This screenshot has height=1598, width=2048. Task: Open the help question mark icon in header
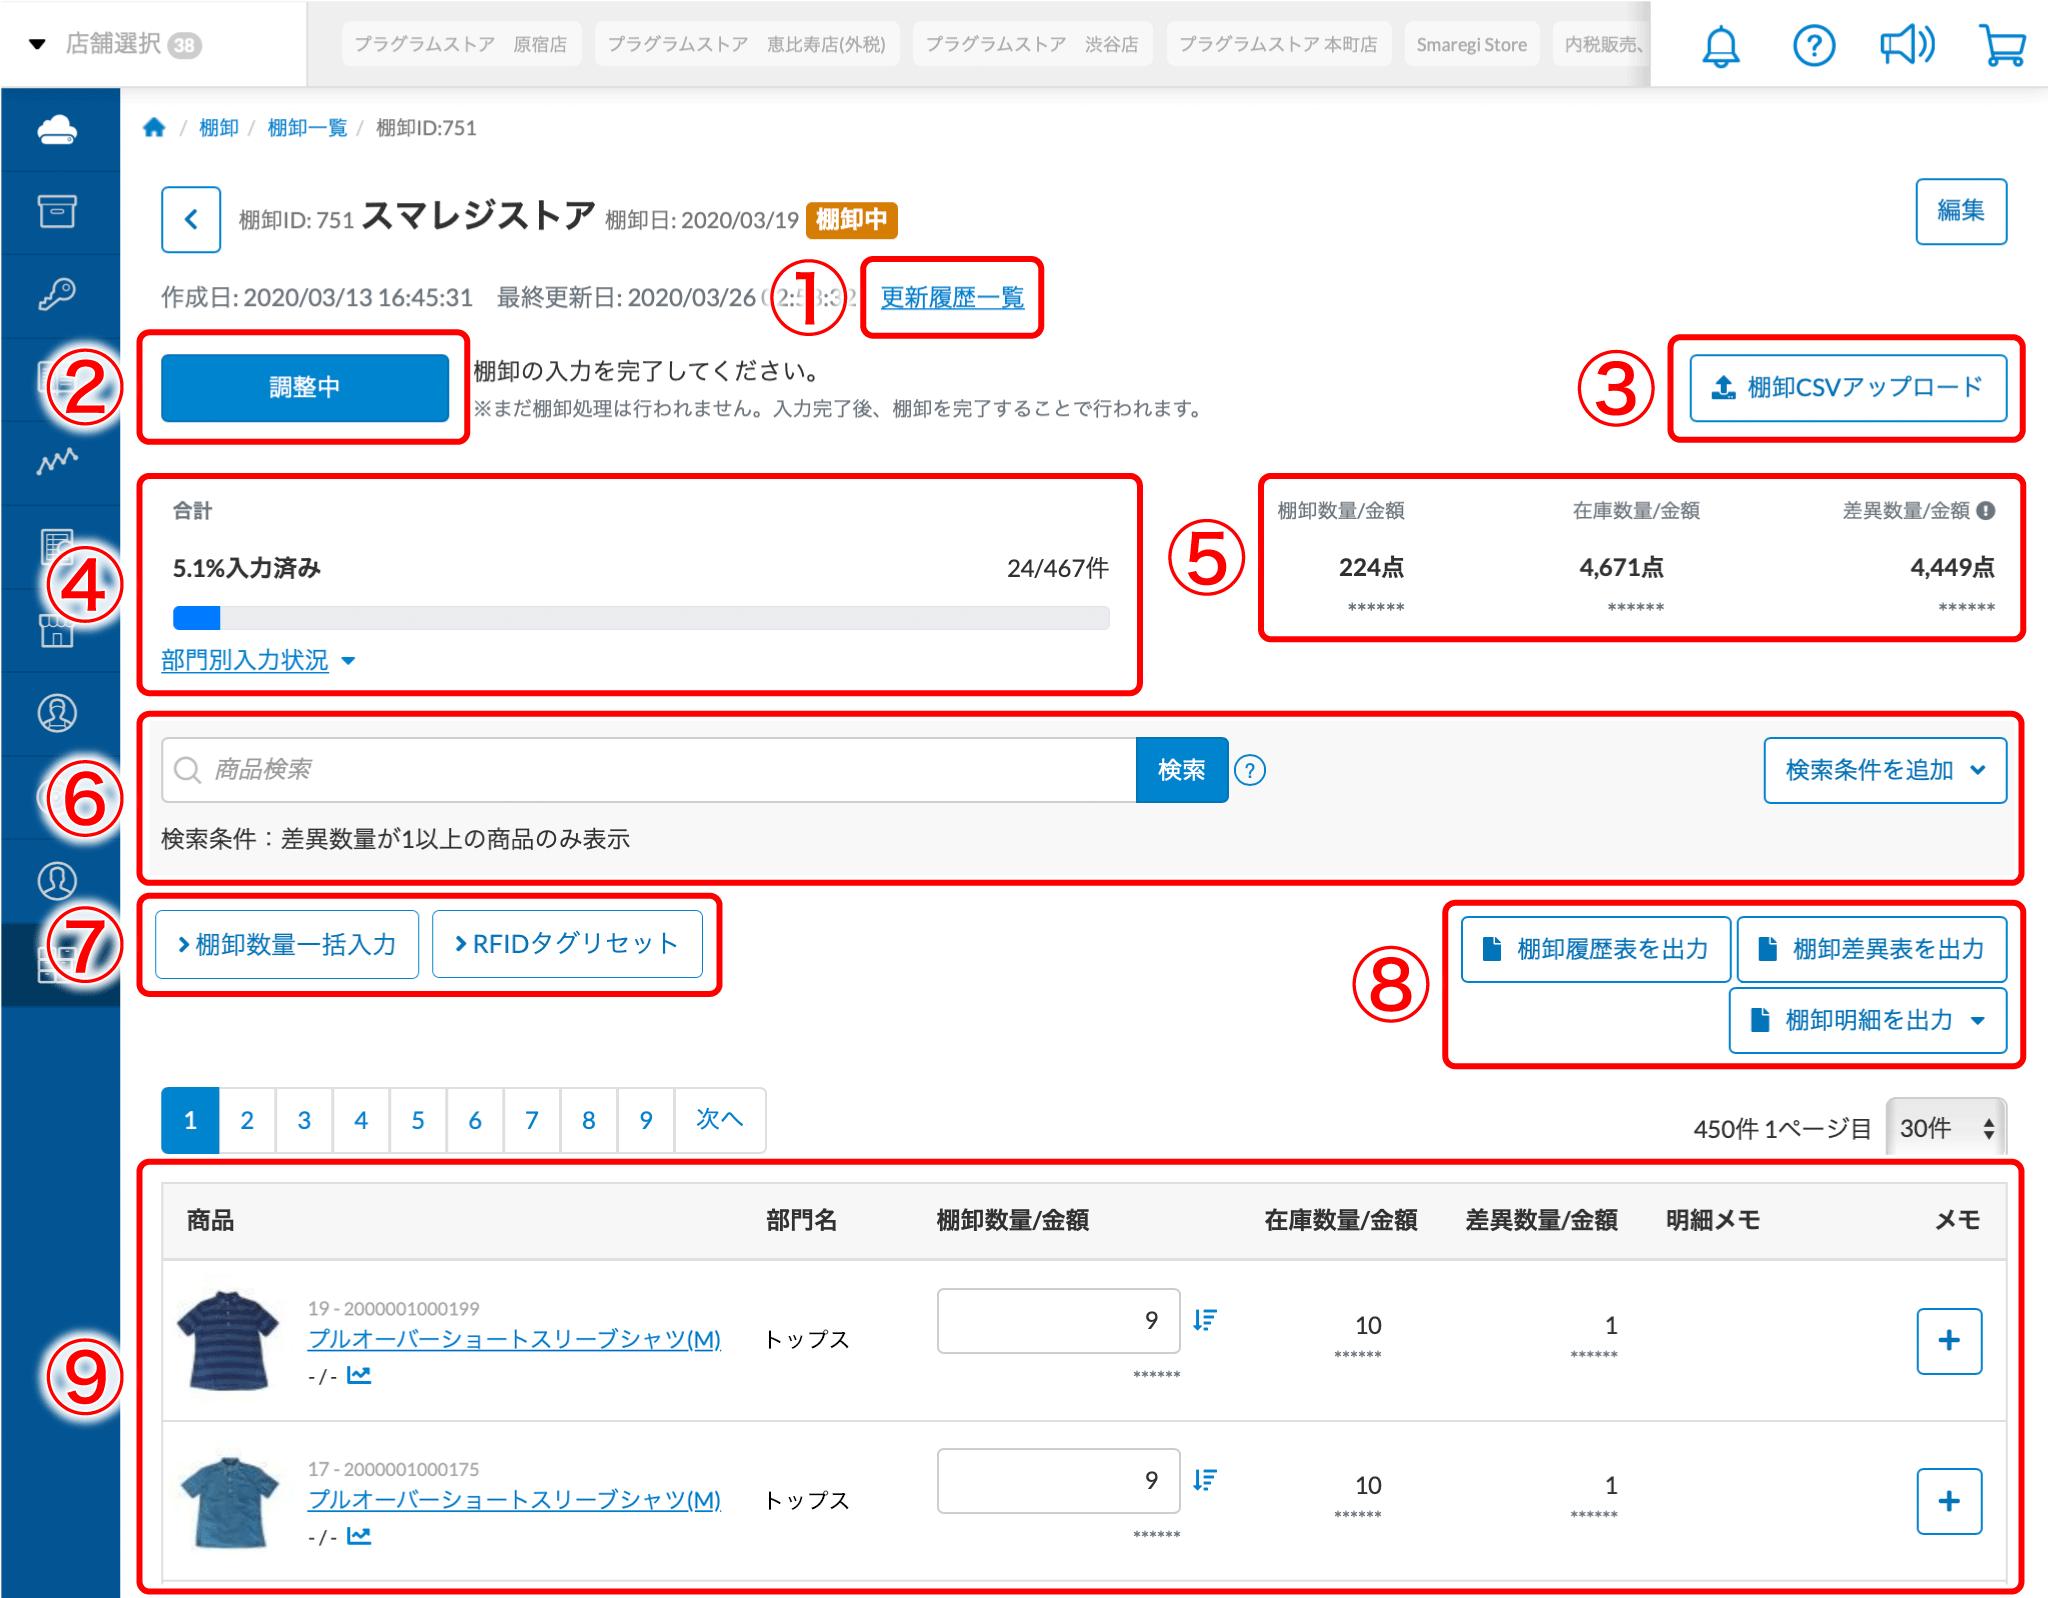1813,46
